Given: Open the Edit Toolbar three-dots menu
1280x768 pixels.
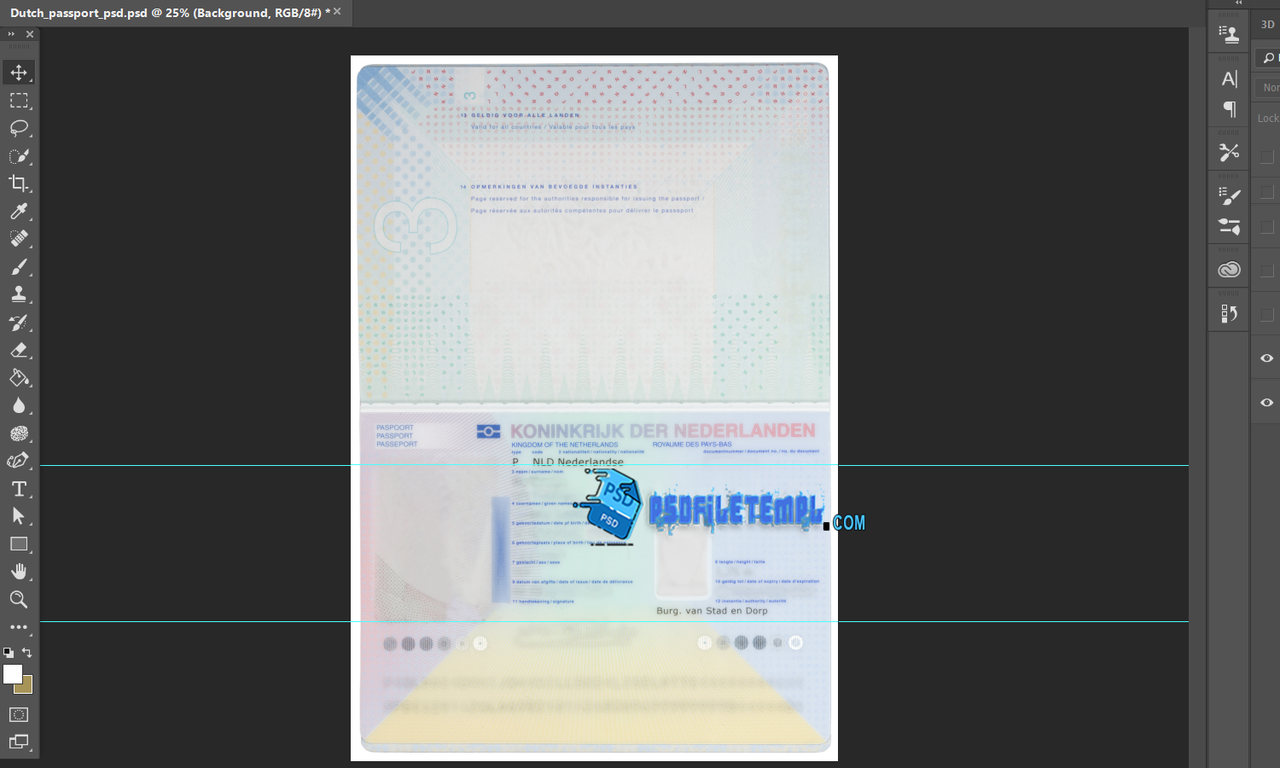Looking at the screenshot, I should pyautogui.click(x=19, y=627).
